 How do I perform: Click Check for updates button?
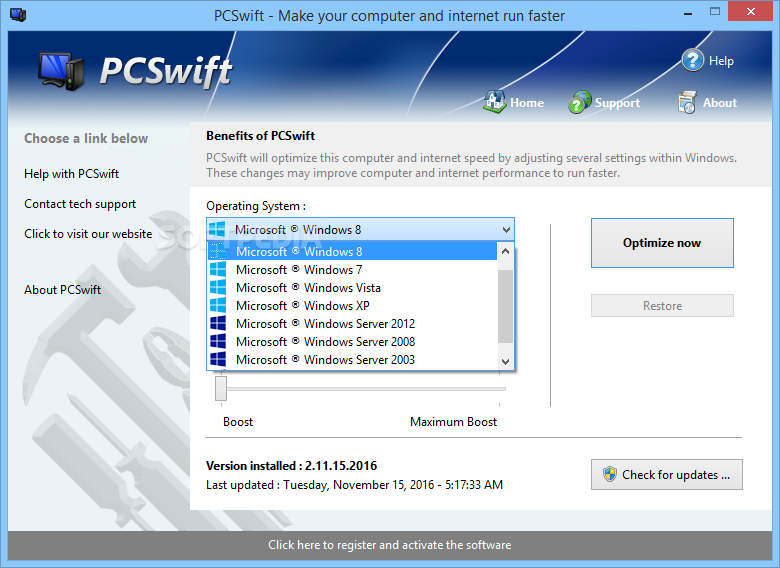pos(667,474)
